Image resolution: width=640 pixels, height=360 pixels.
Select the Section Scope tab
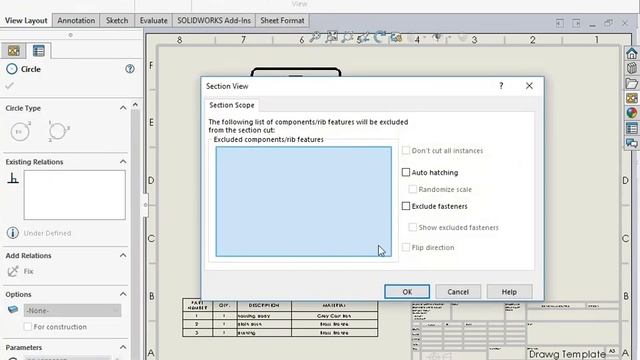[x=232, y=105]
